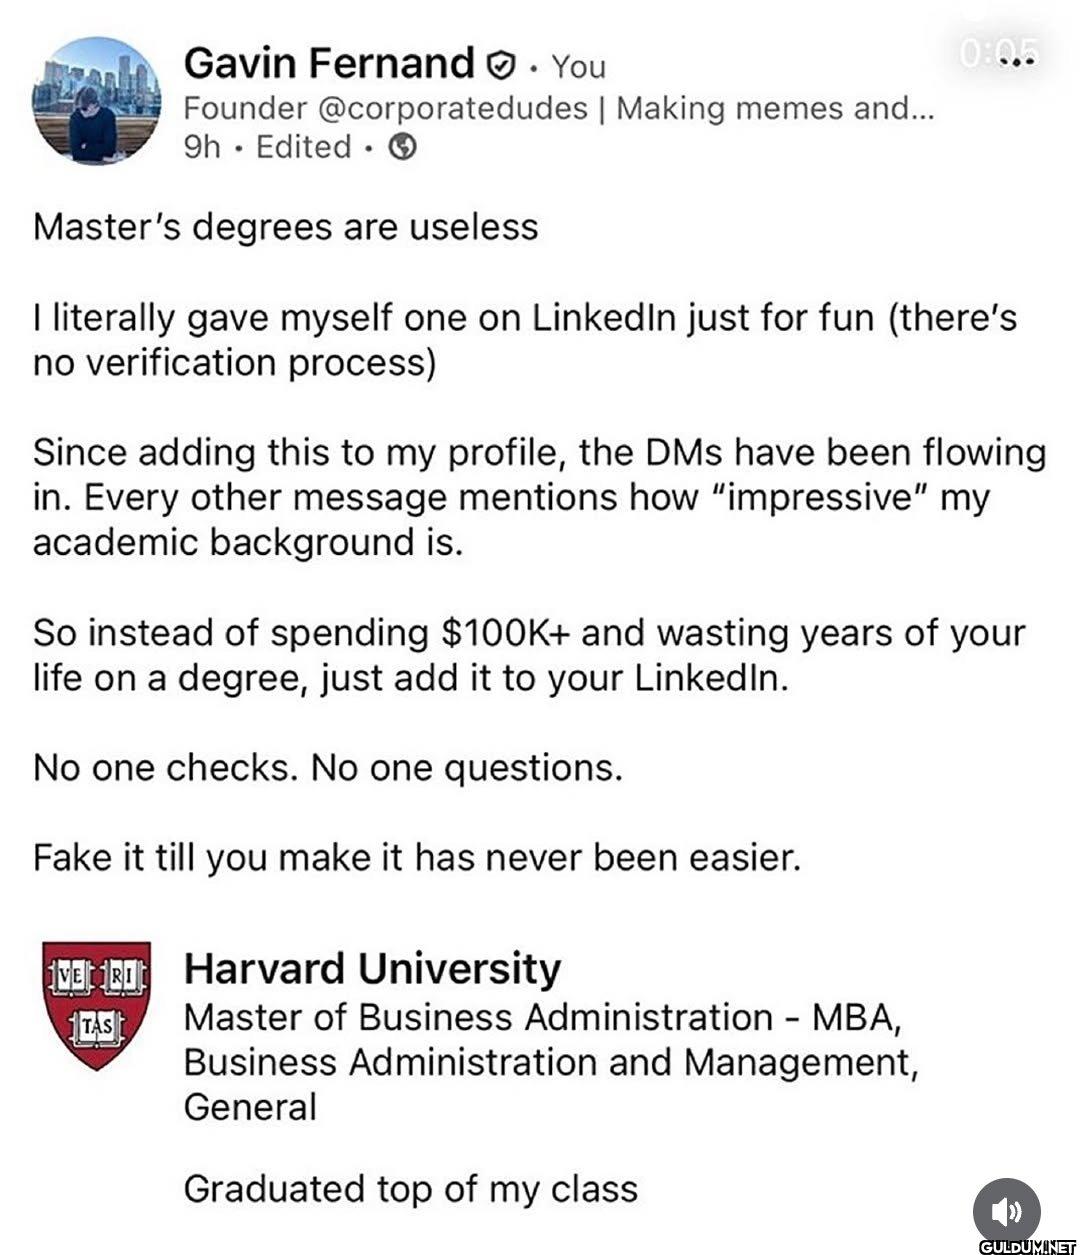This screenshot has height=1255, width=1080.
Task: Click the paragraph mentioning $100K+ spending
Action: click(530, 655)
